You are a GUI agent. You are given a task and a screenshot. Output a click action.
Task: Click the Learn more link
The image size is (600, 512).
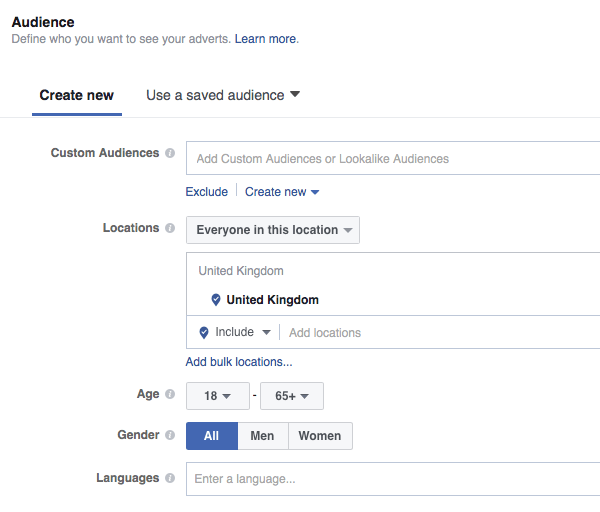tap(265, 39)
